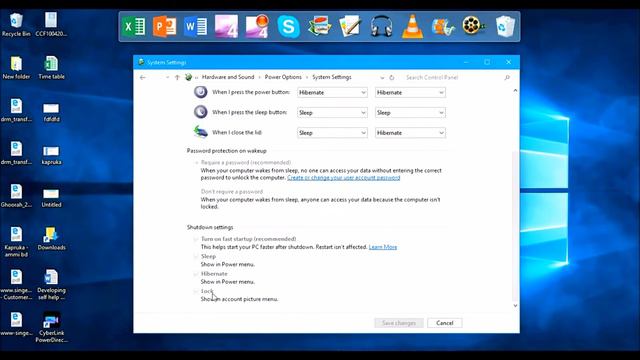640x360 pixels.
Task: Open the notepad with pencil dock icon
Action: pos(350,27)
